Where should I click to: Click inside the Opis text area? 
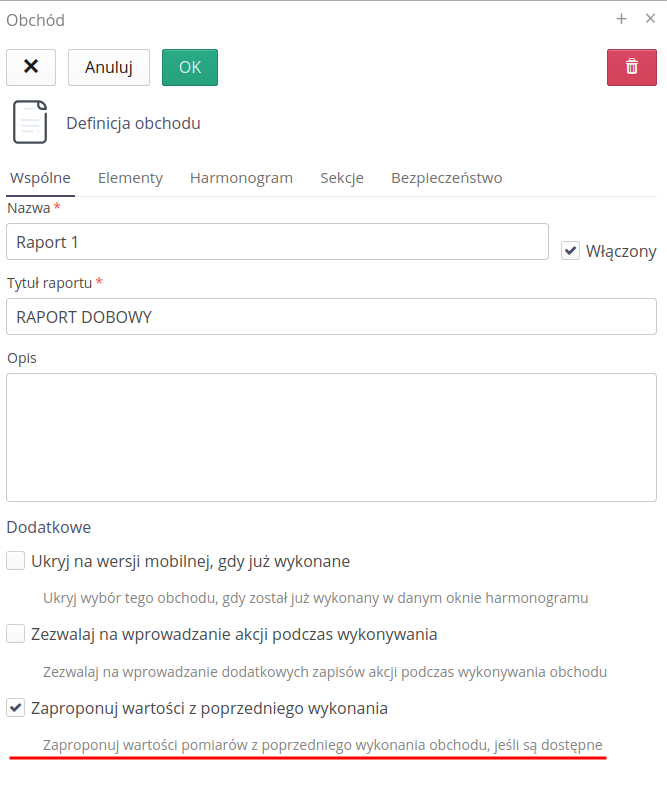tap(331, 437)
